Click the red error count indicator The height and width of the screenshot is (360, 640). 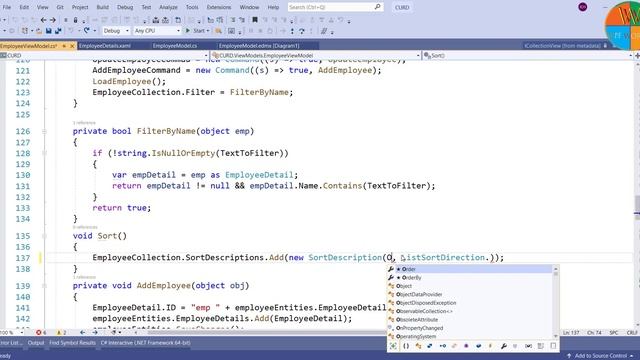pyautogui.click(x=41, y=333)
